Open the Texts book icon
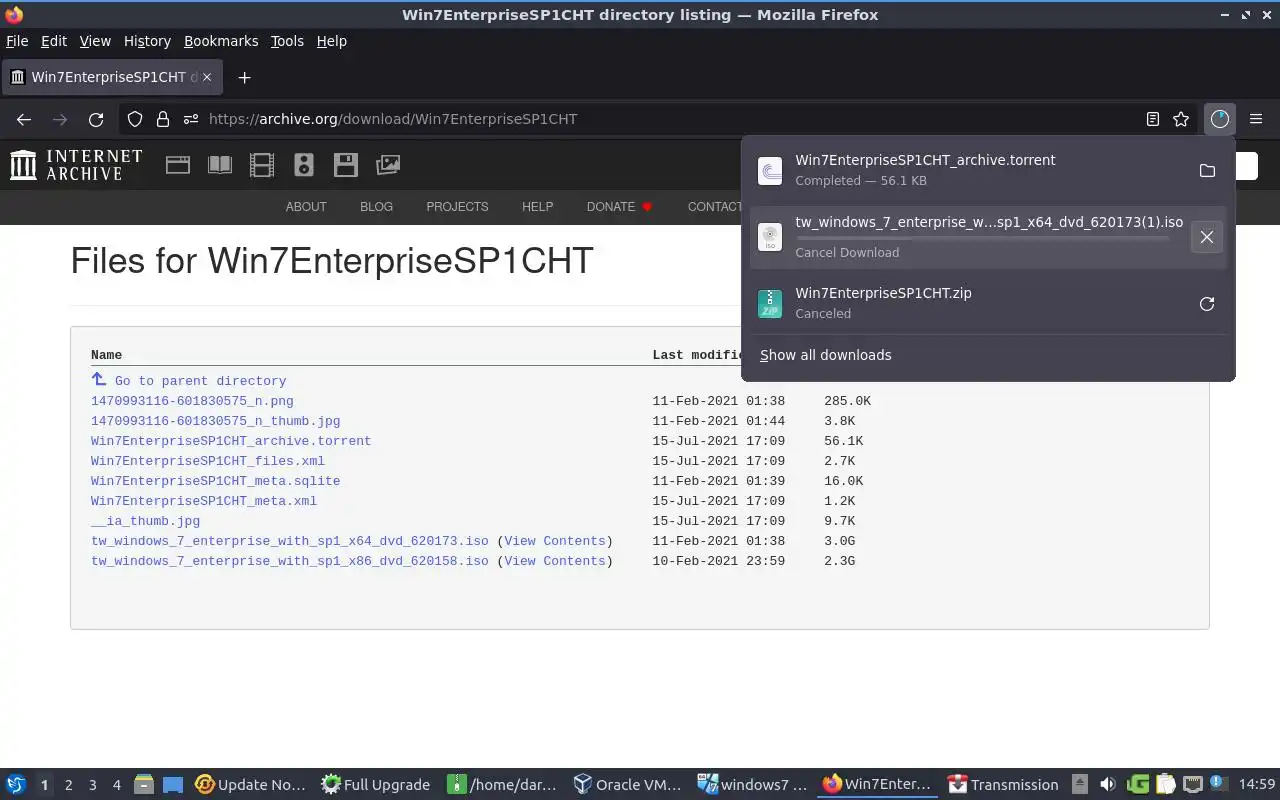 (x=220, y=165)
